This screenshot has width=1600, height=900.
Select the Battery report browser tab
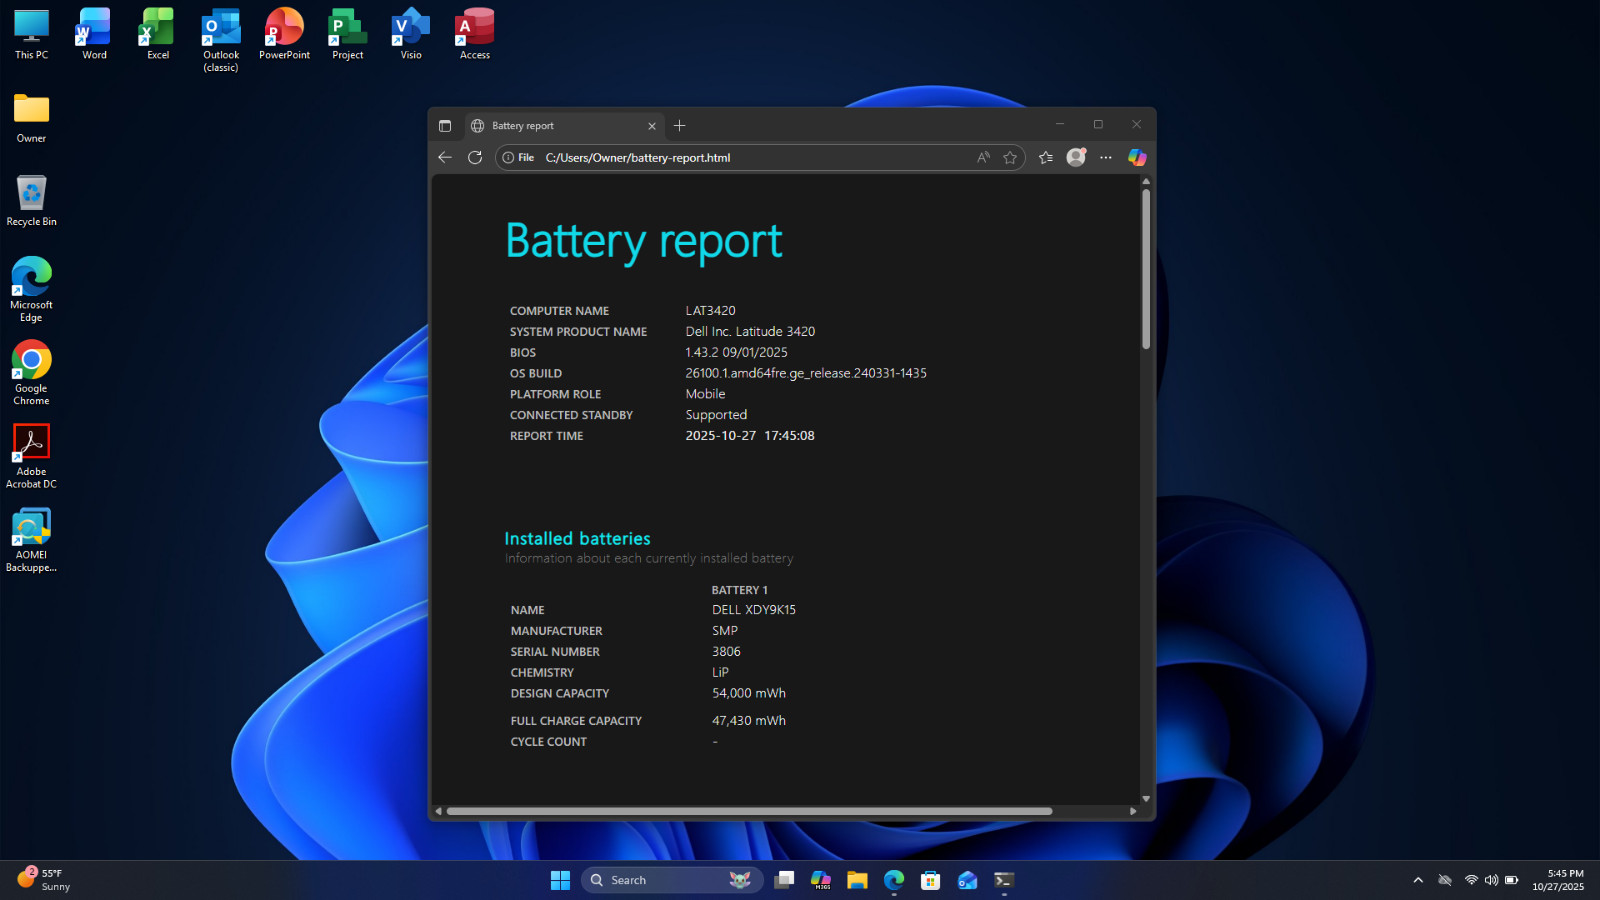(564, 126)
